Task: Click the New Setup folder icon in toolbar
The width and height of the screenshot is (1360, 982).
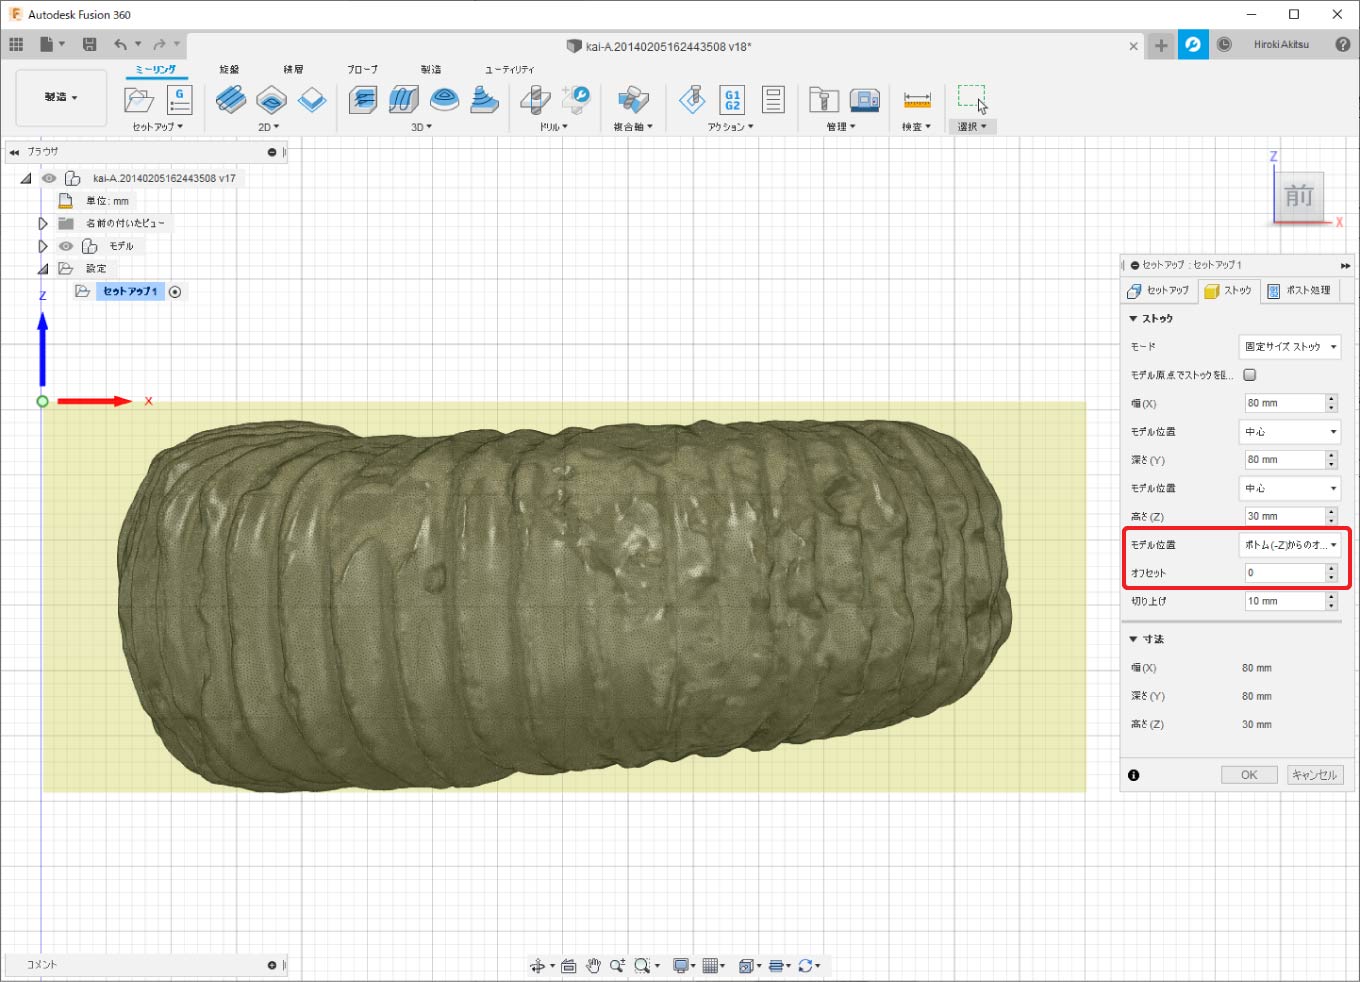Action: click(x=138, y=100)
